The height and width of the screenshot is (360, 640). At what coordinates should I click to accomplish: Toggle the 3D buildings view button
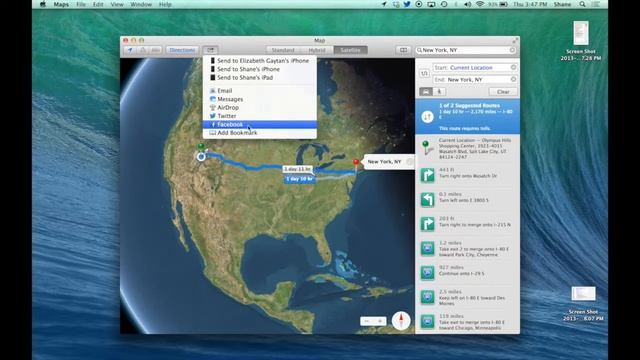click(142, 50)
